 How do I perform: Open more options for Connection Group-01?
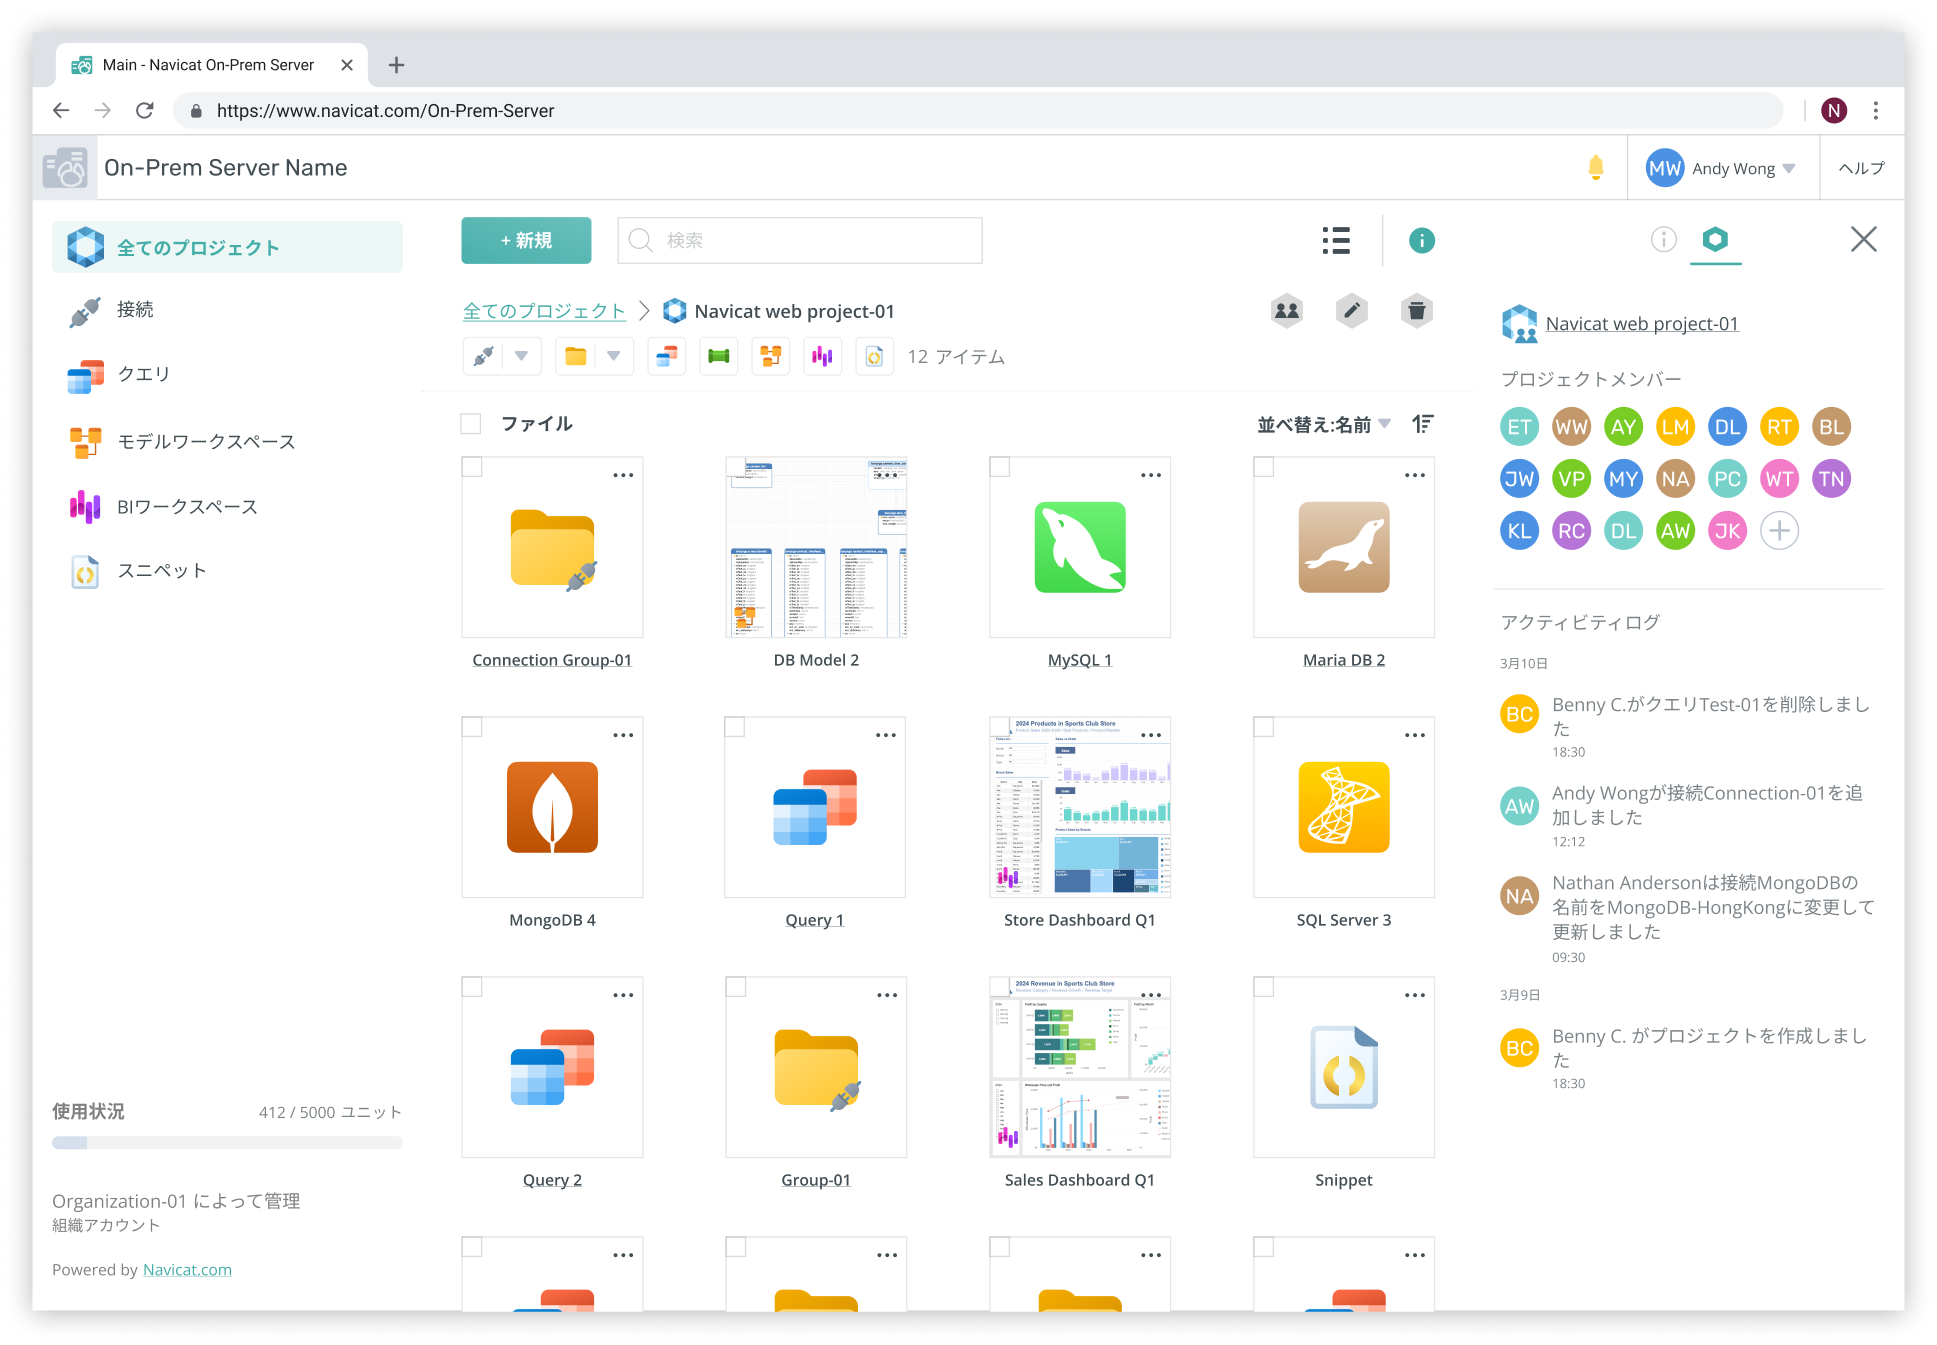tap(623, 475)
